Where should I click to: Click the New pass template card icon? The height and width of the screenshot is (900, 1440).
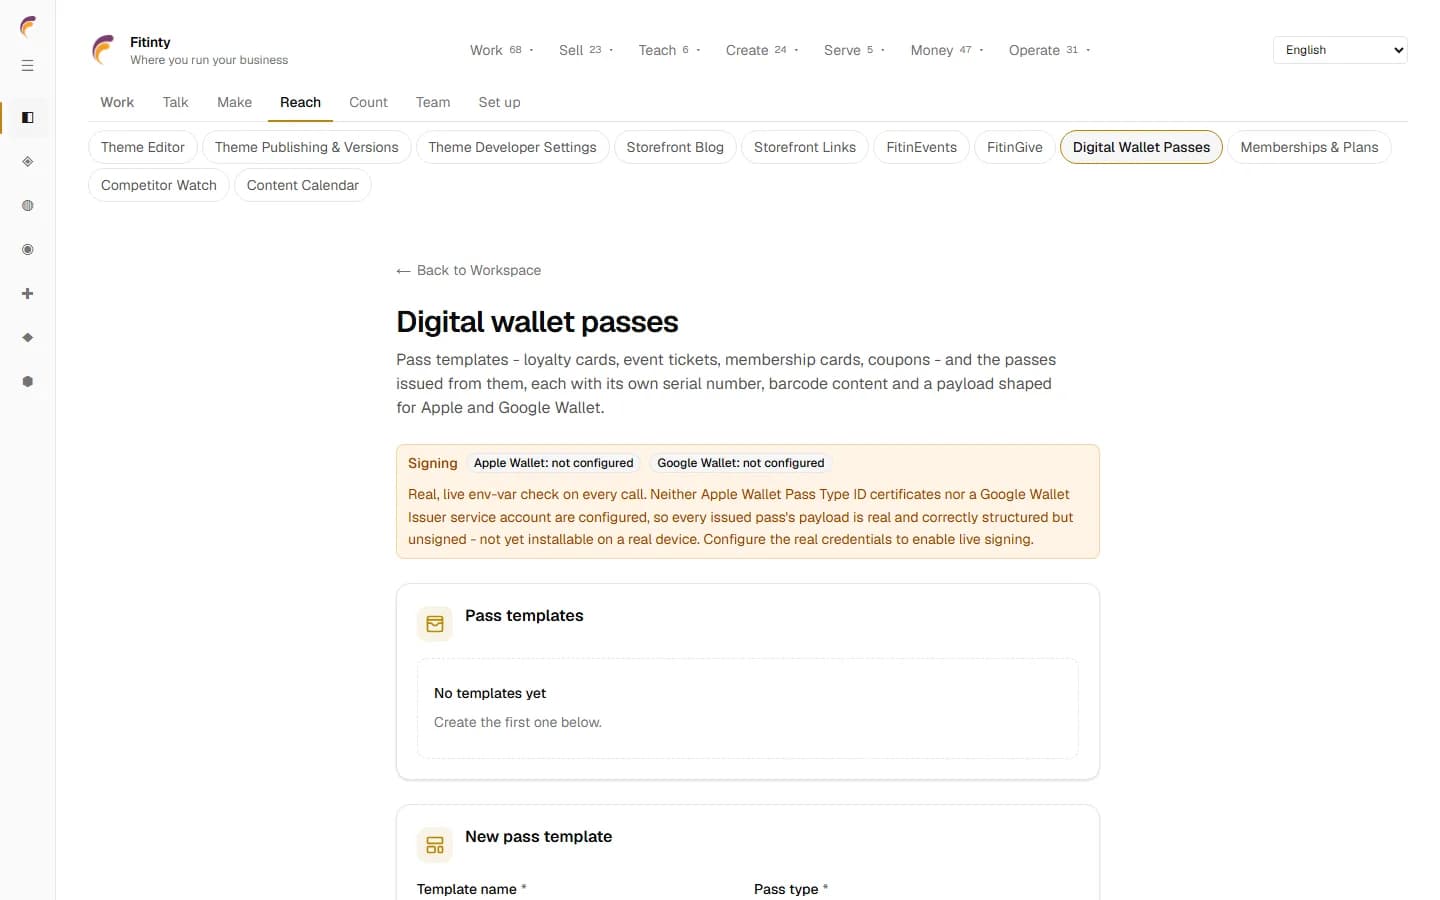(435, 845)
